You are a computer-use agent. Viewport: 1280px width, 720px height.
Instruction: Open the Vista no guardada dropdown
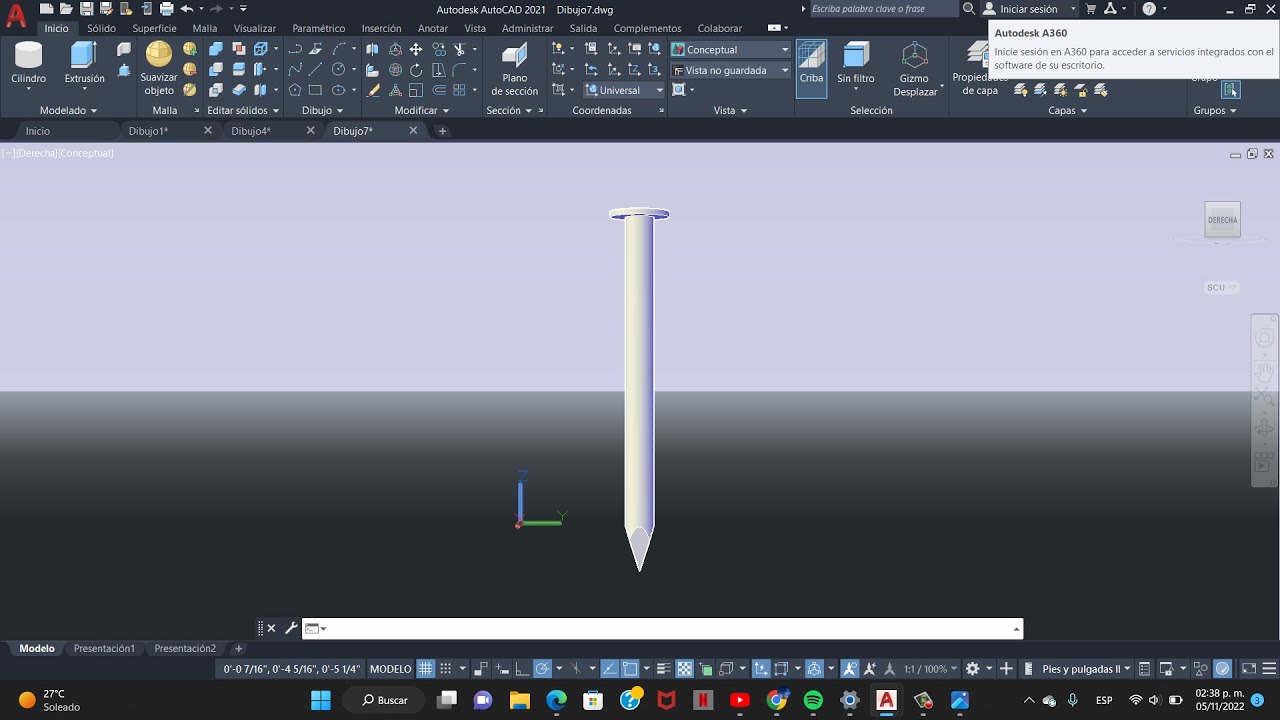pyautogui.click(x=731, y=70)
